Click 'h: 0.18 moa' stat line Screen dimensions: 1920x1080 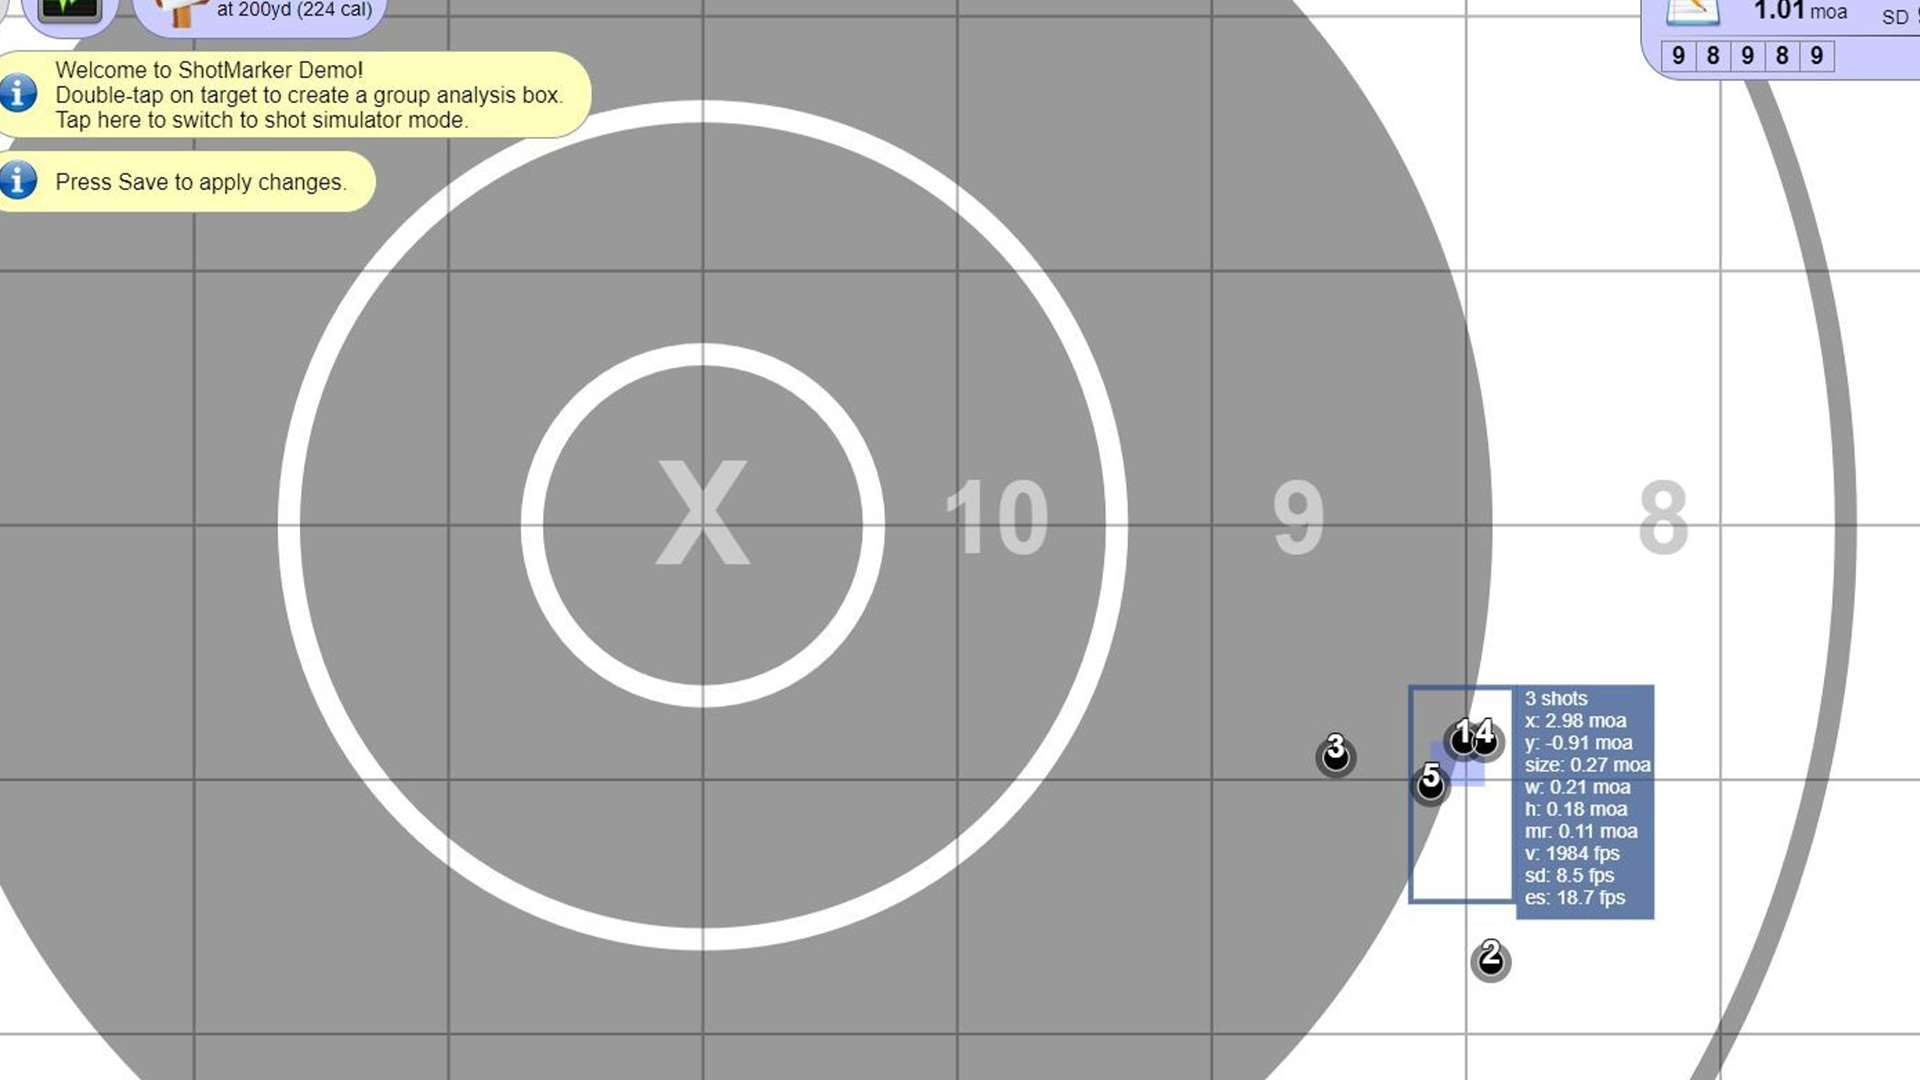pos(1575,809)
